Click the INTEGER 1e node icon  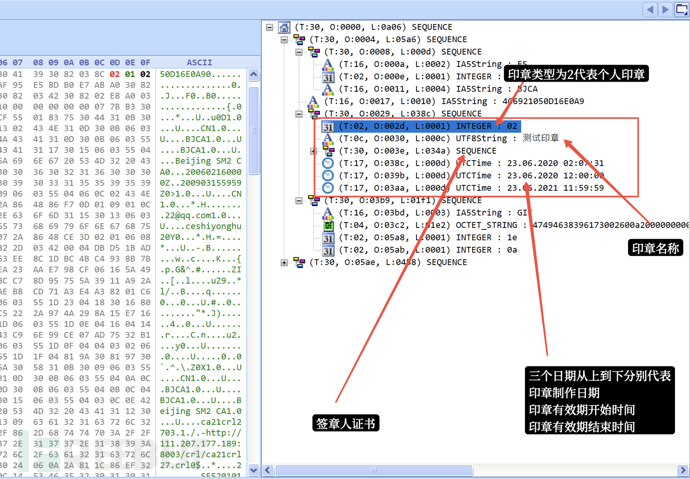click(x=328, y=238)
